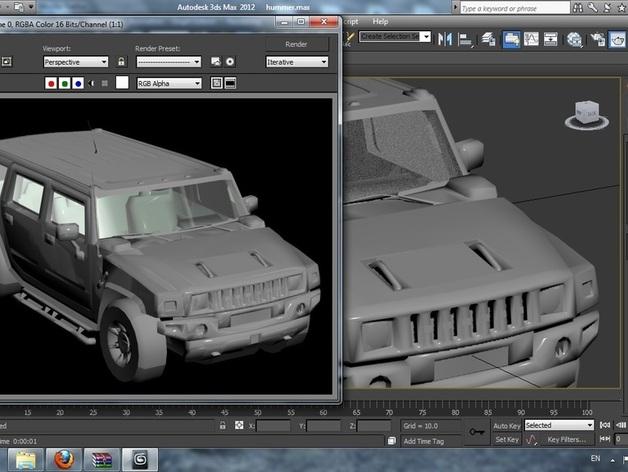Open WinRAR from taskbar
The width and height of the screenshot is (628, 472).
coord(101,460)
